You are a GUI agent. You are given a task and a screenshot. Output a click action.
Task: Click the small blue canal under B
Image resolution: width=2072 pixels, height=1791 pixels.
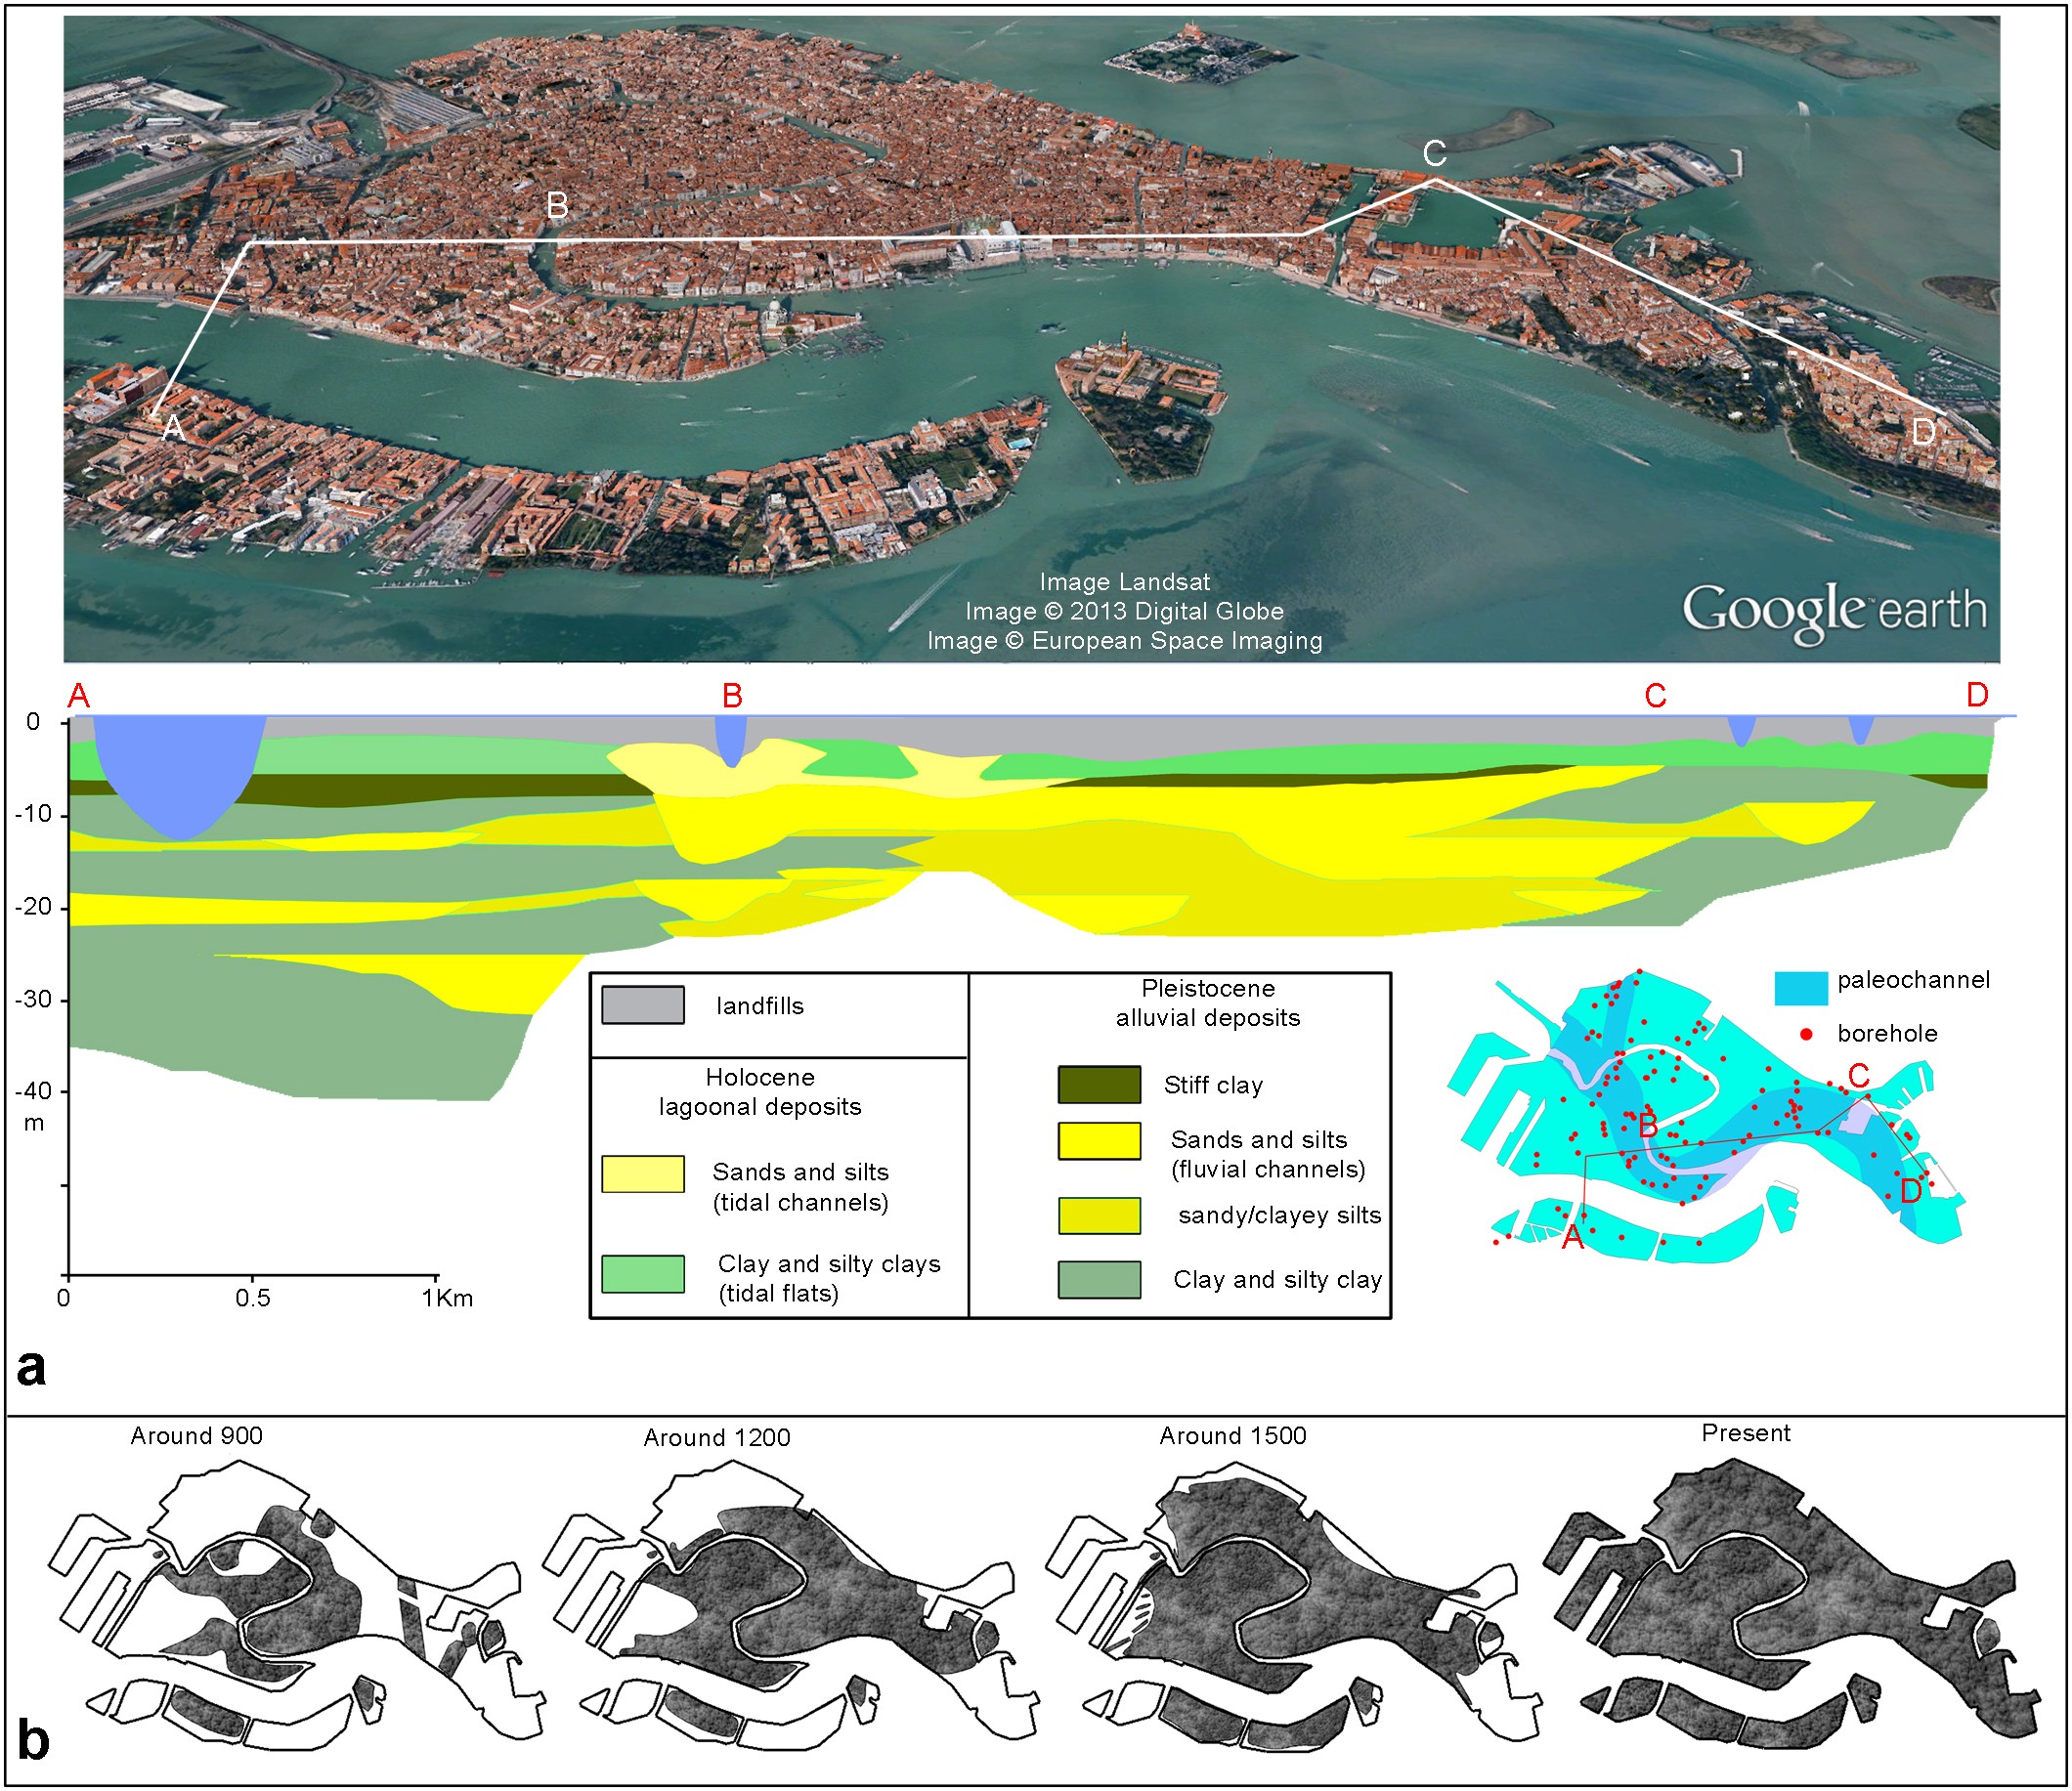[x=731, y=741]
